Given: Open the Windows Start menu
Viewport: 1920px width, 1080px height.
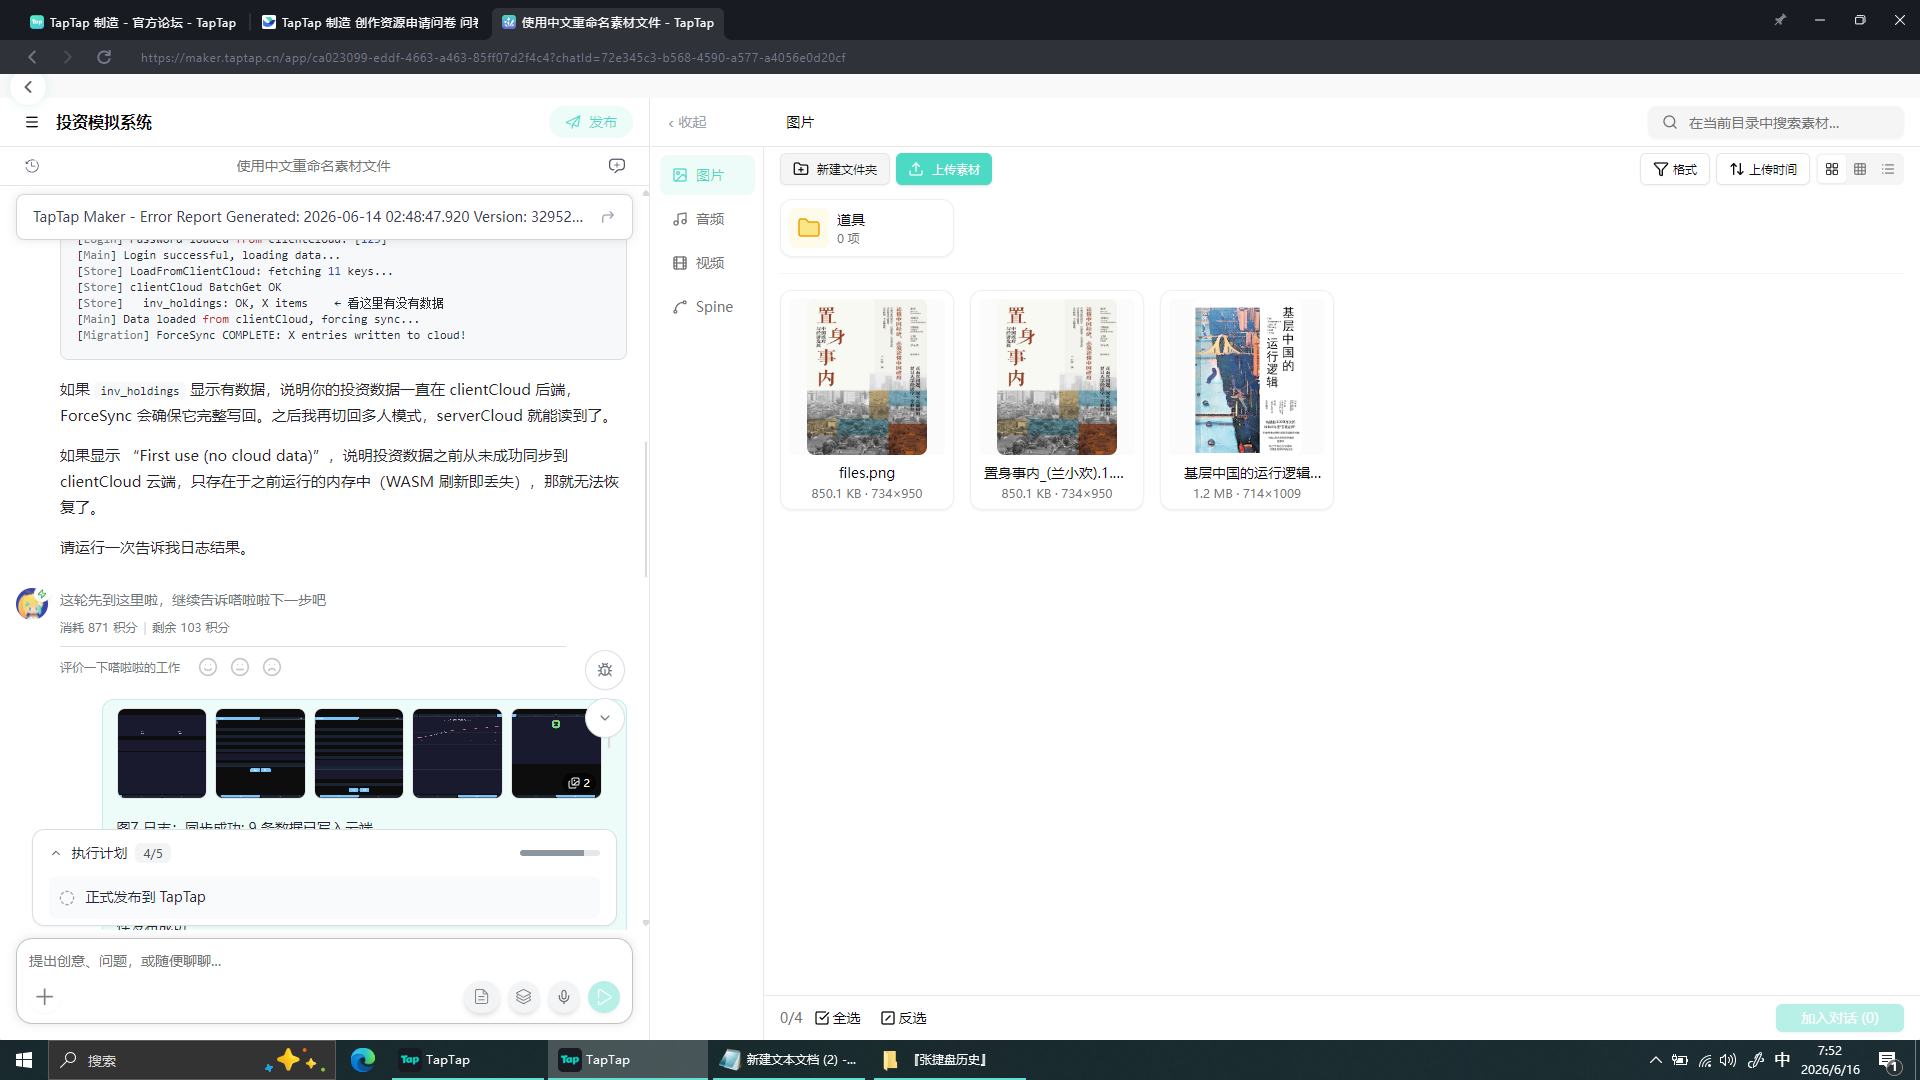Looking at the screenshot, I should click(x=24, y=1060).
